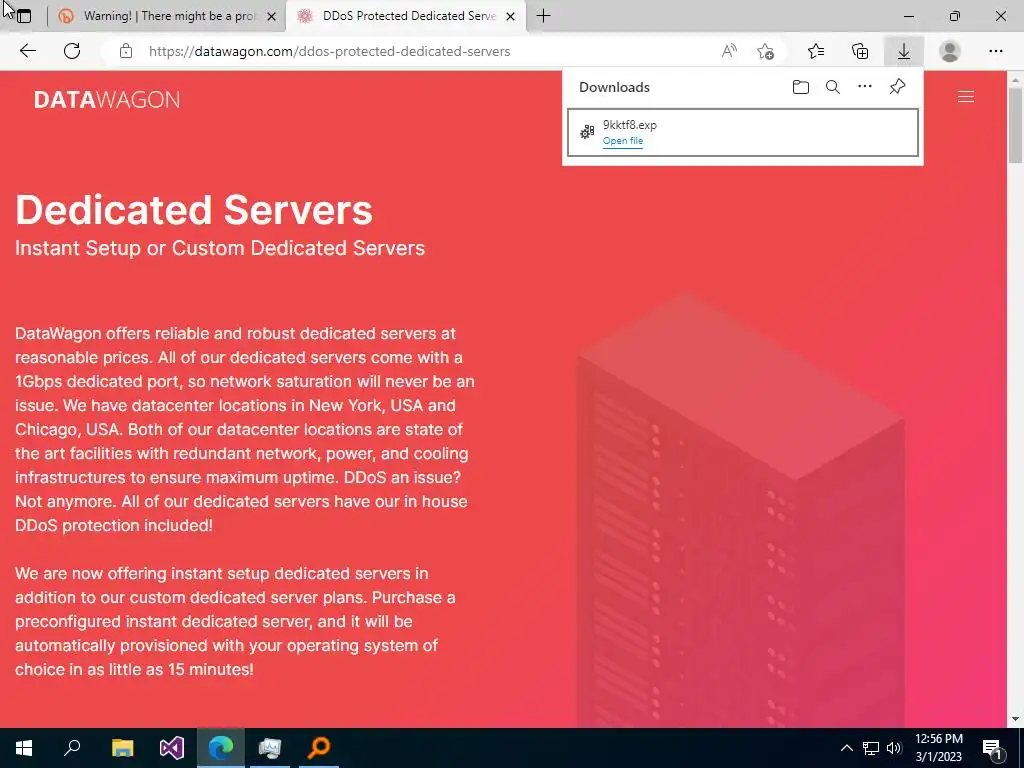Open the Collections icon
This screenshot has height=768, width=1024.
(x=860, y=51)
